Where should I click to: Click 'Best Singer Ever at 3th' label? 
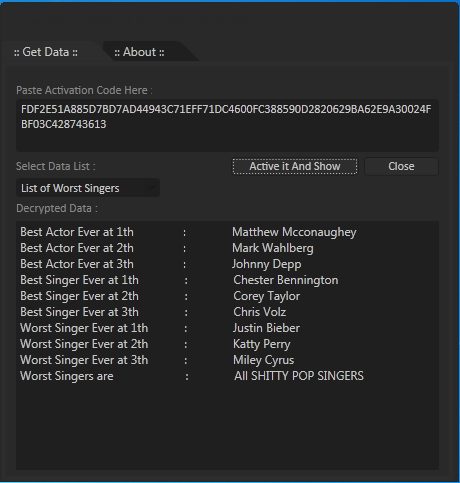79,312
